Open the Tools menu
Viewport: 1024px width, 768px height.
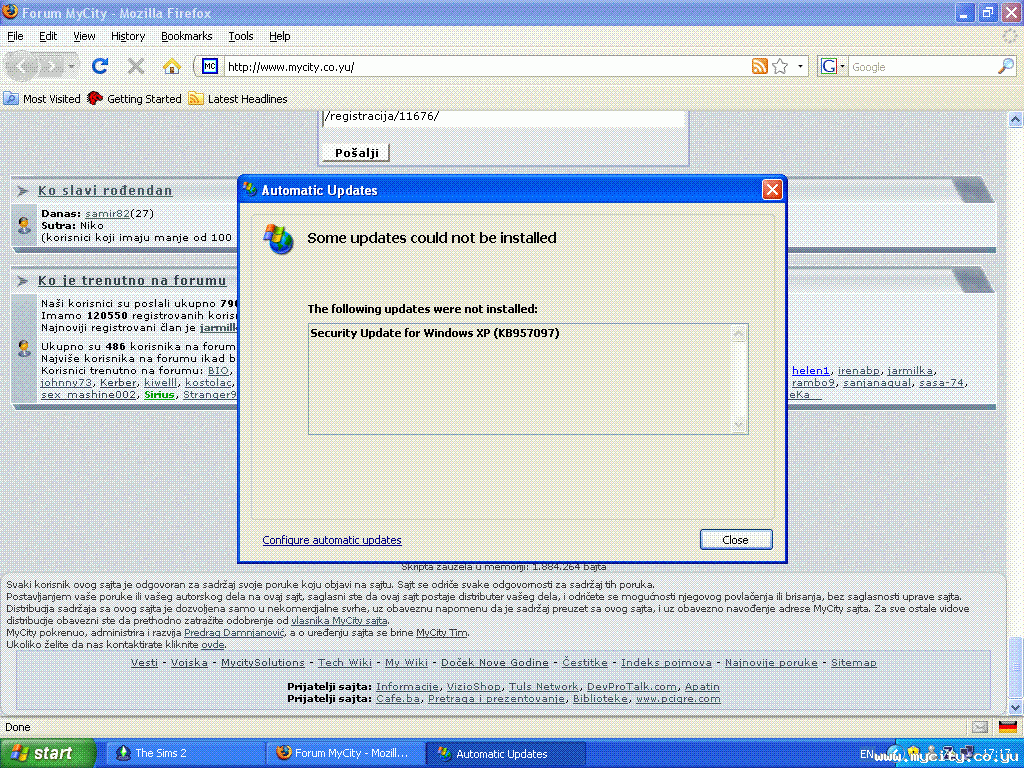240,37
